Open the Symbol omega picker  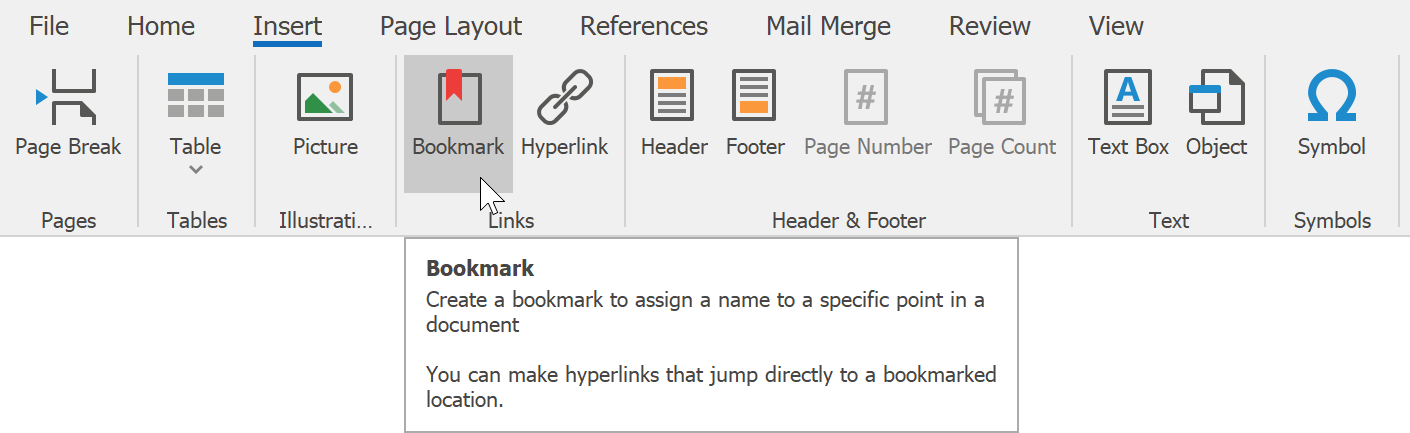1331,114
